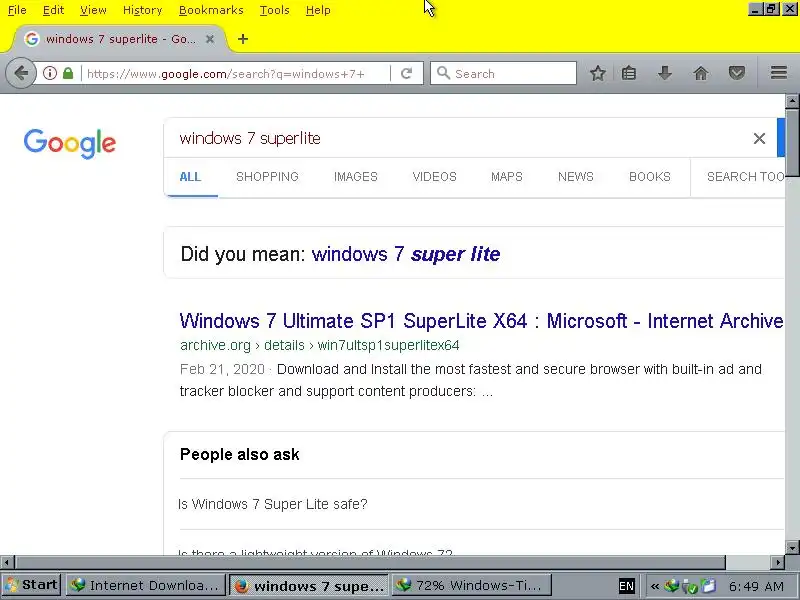Open the History menu
The height and width of the screenshot is (600, 800).
point(142,10)
